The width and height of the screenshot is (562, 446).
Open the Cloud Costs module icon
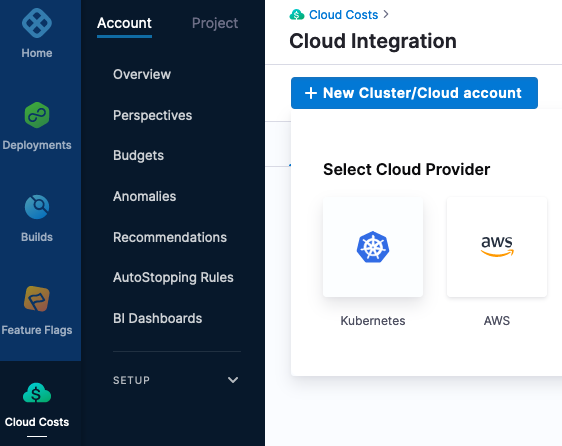[37, 393]
